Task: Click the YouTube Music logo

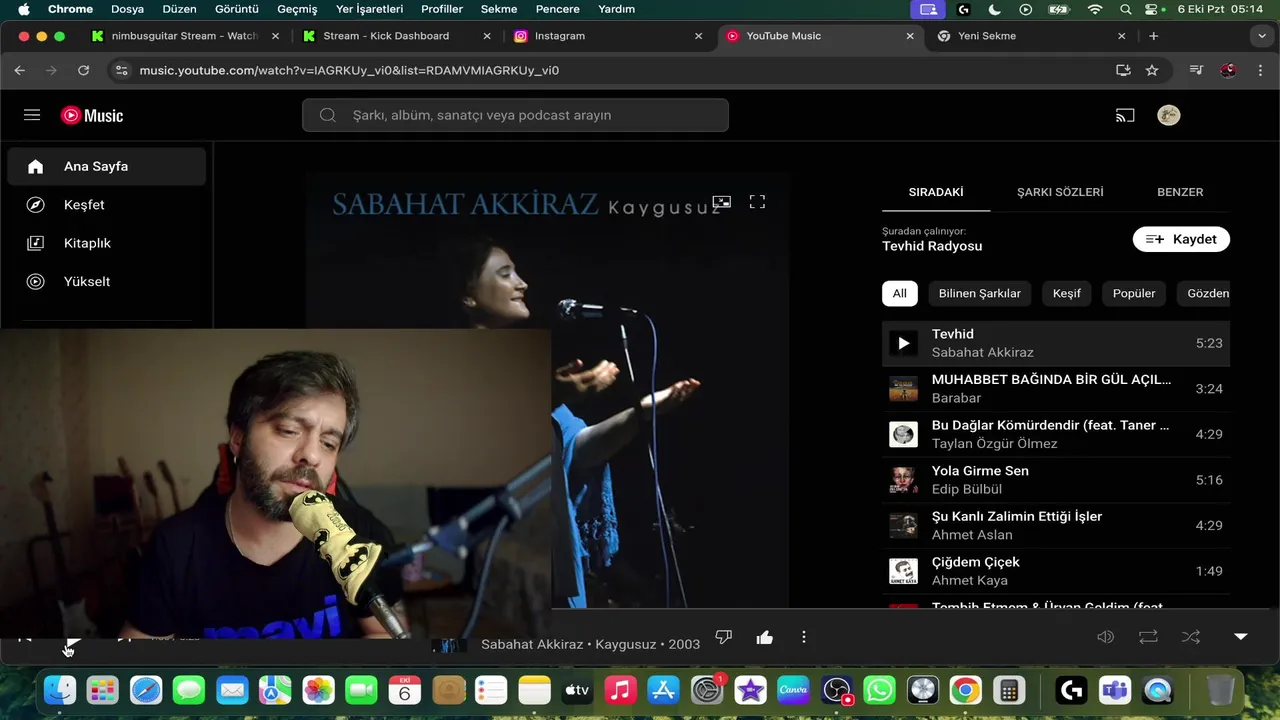Action: click(92, 115)
